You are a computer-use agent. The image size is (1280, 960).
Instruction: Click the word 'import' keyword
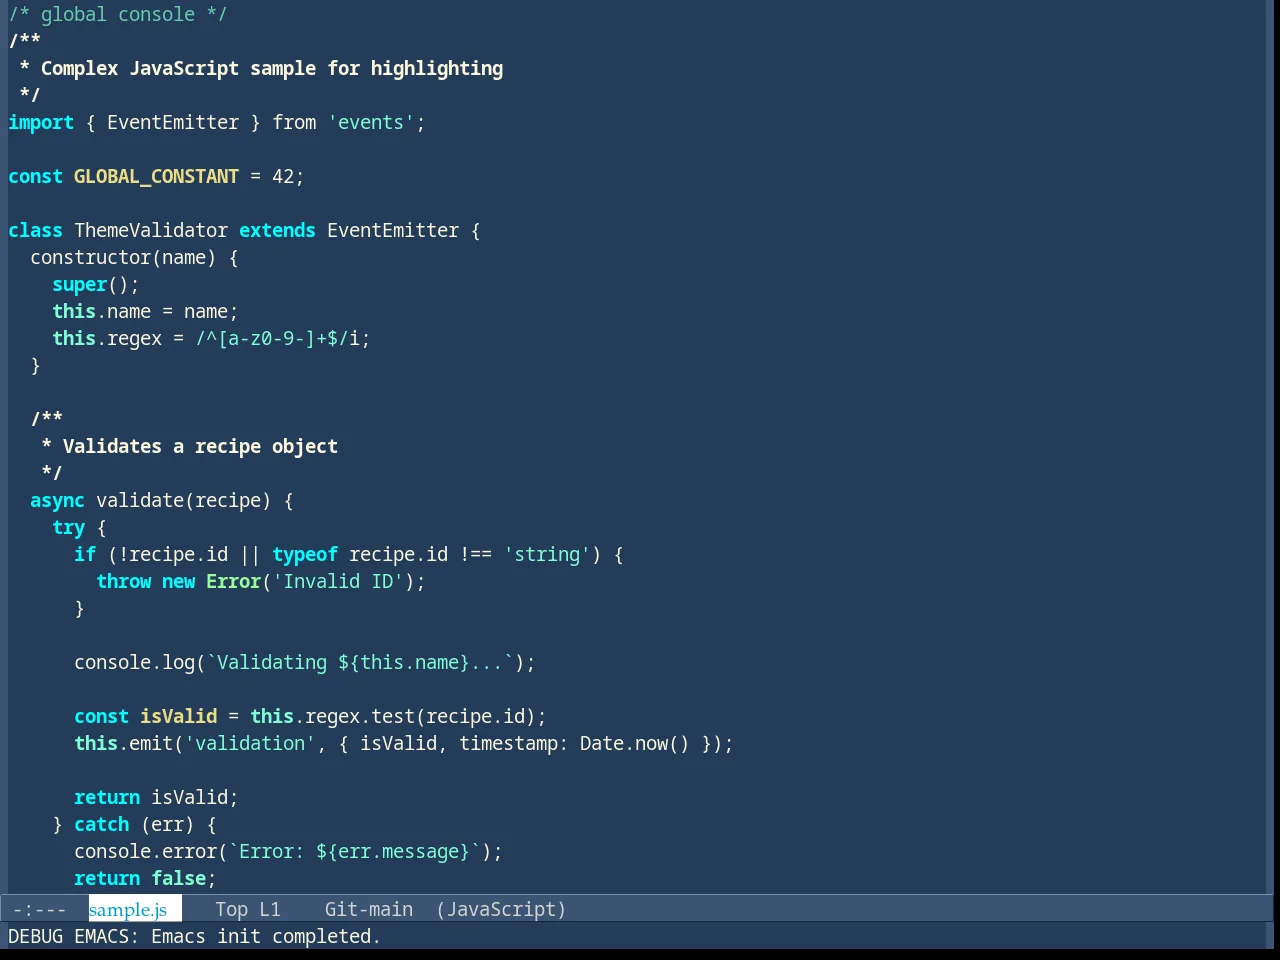tap(41, 122)
